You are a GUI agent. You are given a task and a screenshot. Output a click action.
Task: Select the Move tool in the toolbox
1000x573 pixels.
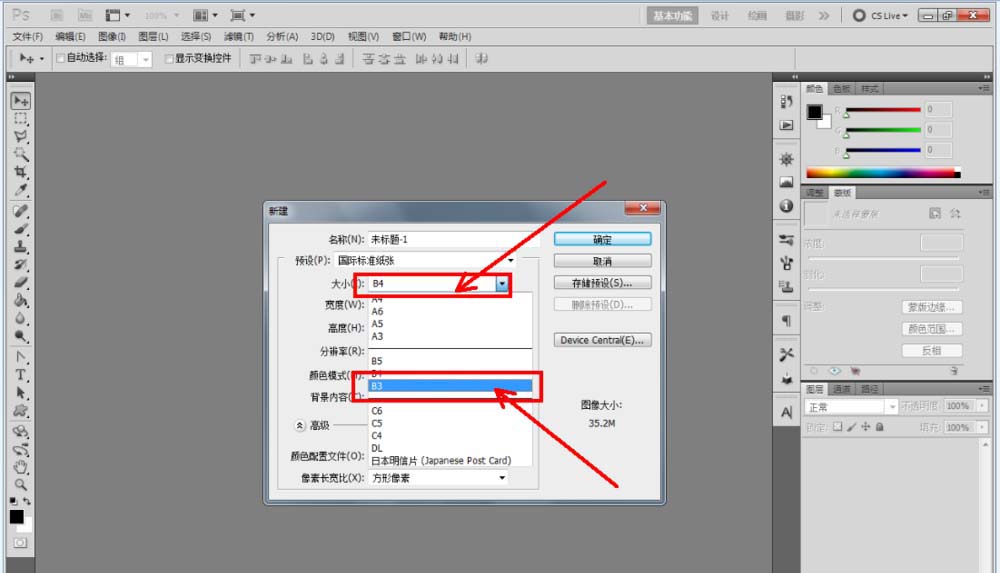20,101
